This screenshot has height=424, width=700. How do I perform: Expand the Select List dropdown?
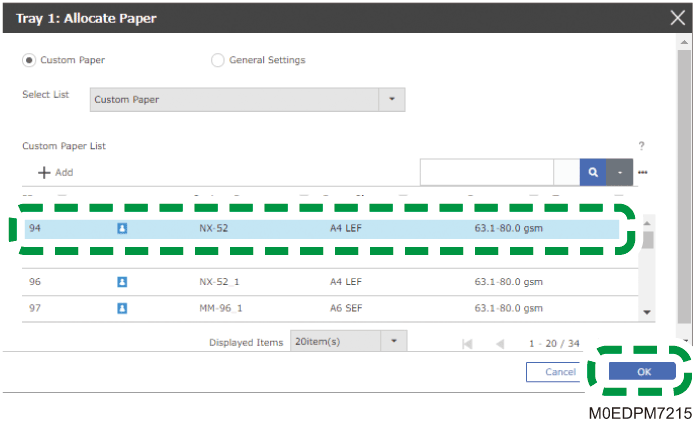coord(391,99)
